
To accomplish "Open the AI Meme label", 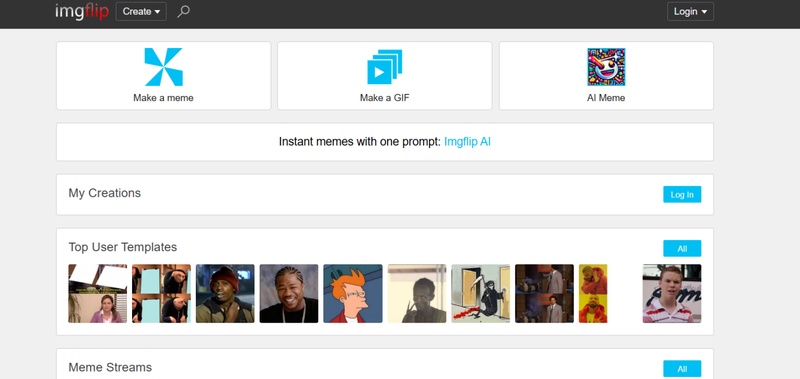I will [606, 97].
